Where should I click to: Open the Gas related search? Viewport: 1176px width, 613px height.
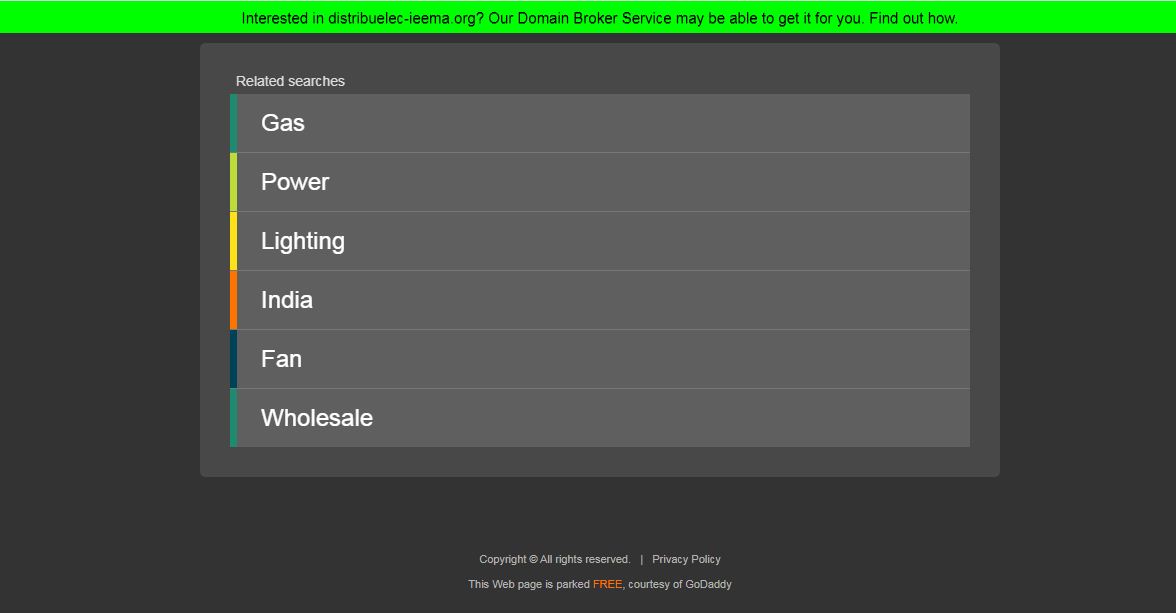[x=283, y=123]
